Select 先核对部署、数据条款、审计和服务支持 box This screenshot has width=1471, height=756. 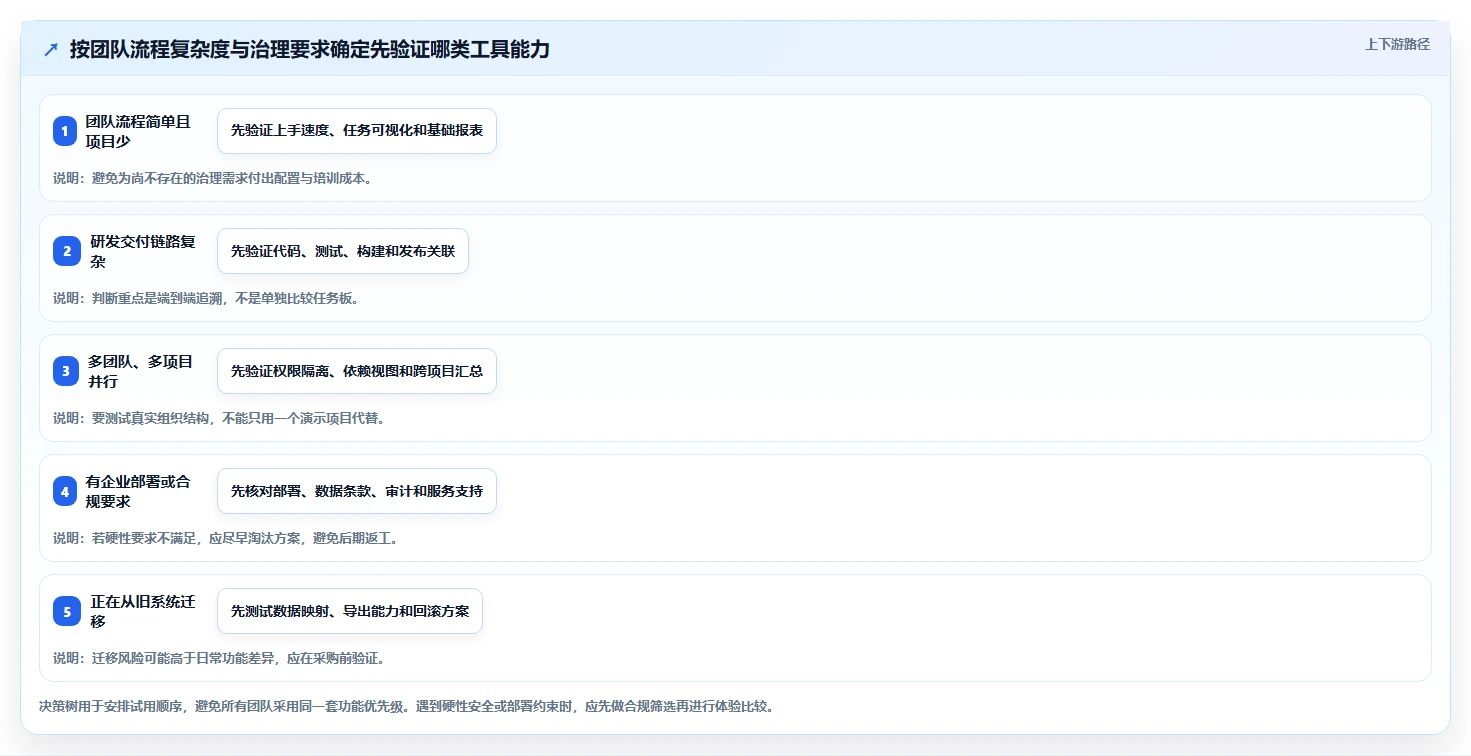pyautogui.click(x=357, y=491)
